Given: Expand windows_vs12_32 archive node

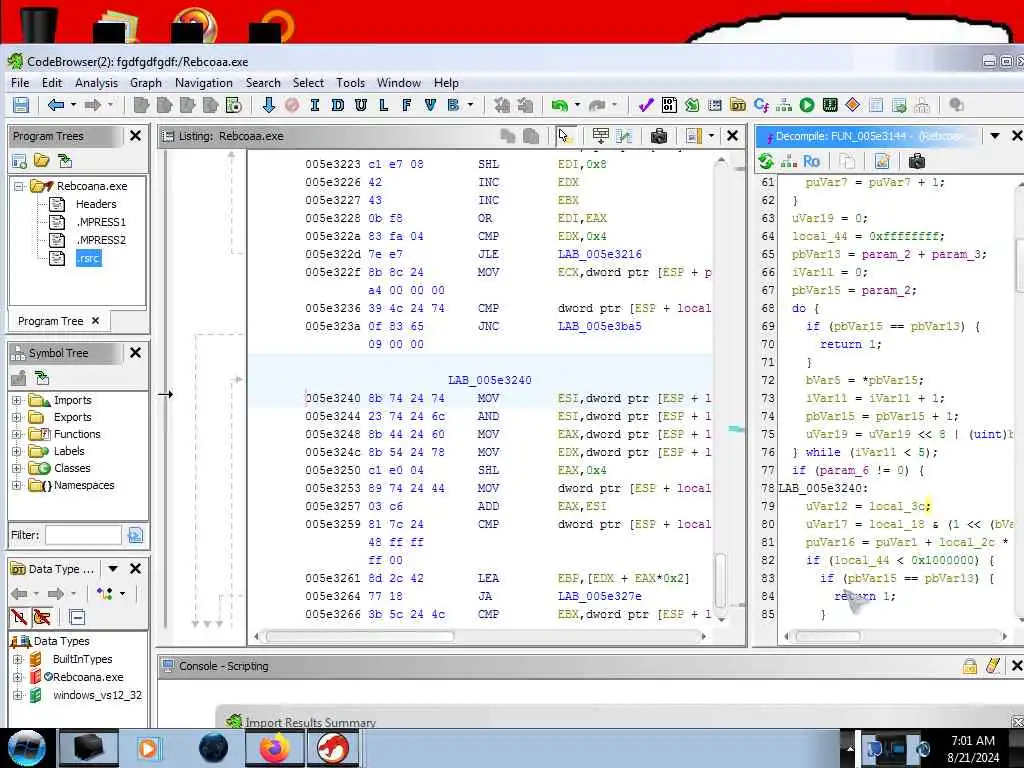Looking at the screenshot, I should (x=18, y=696).
